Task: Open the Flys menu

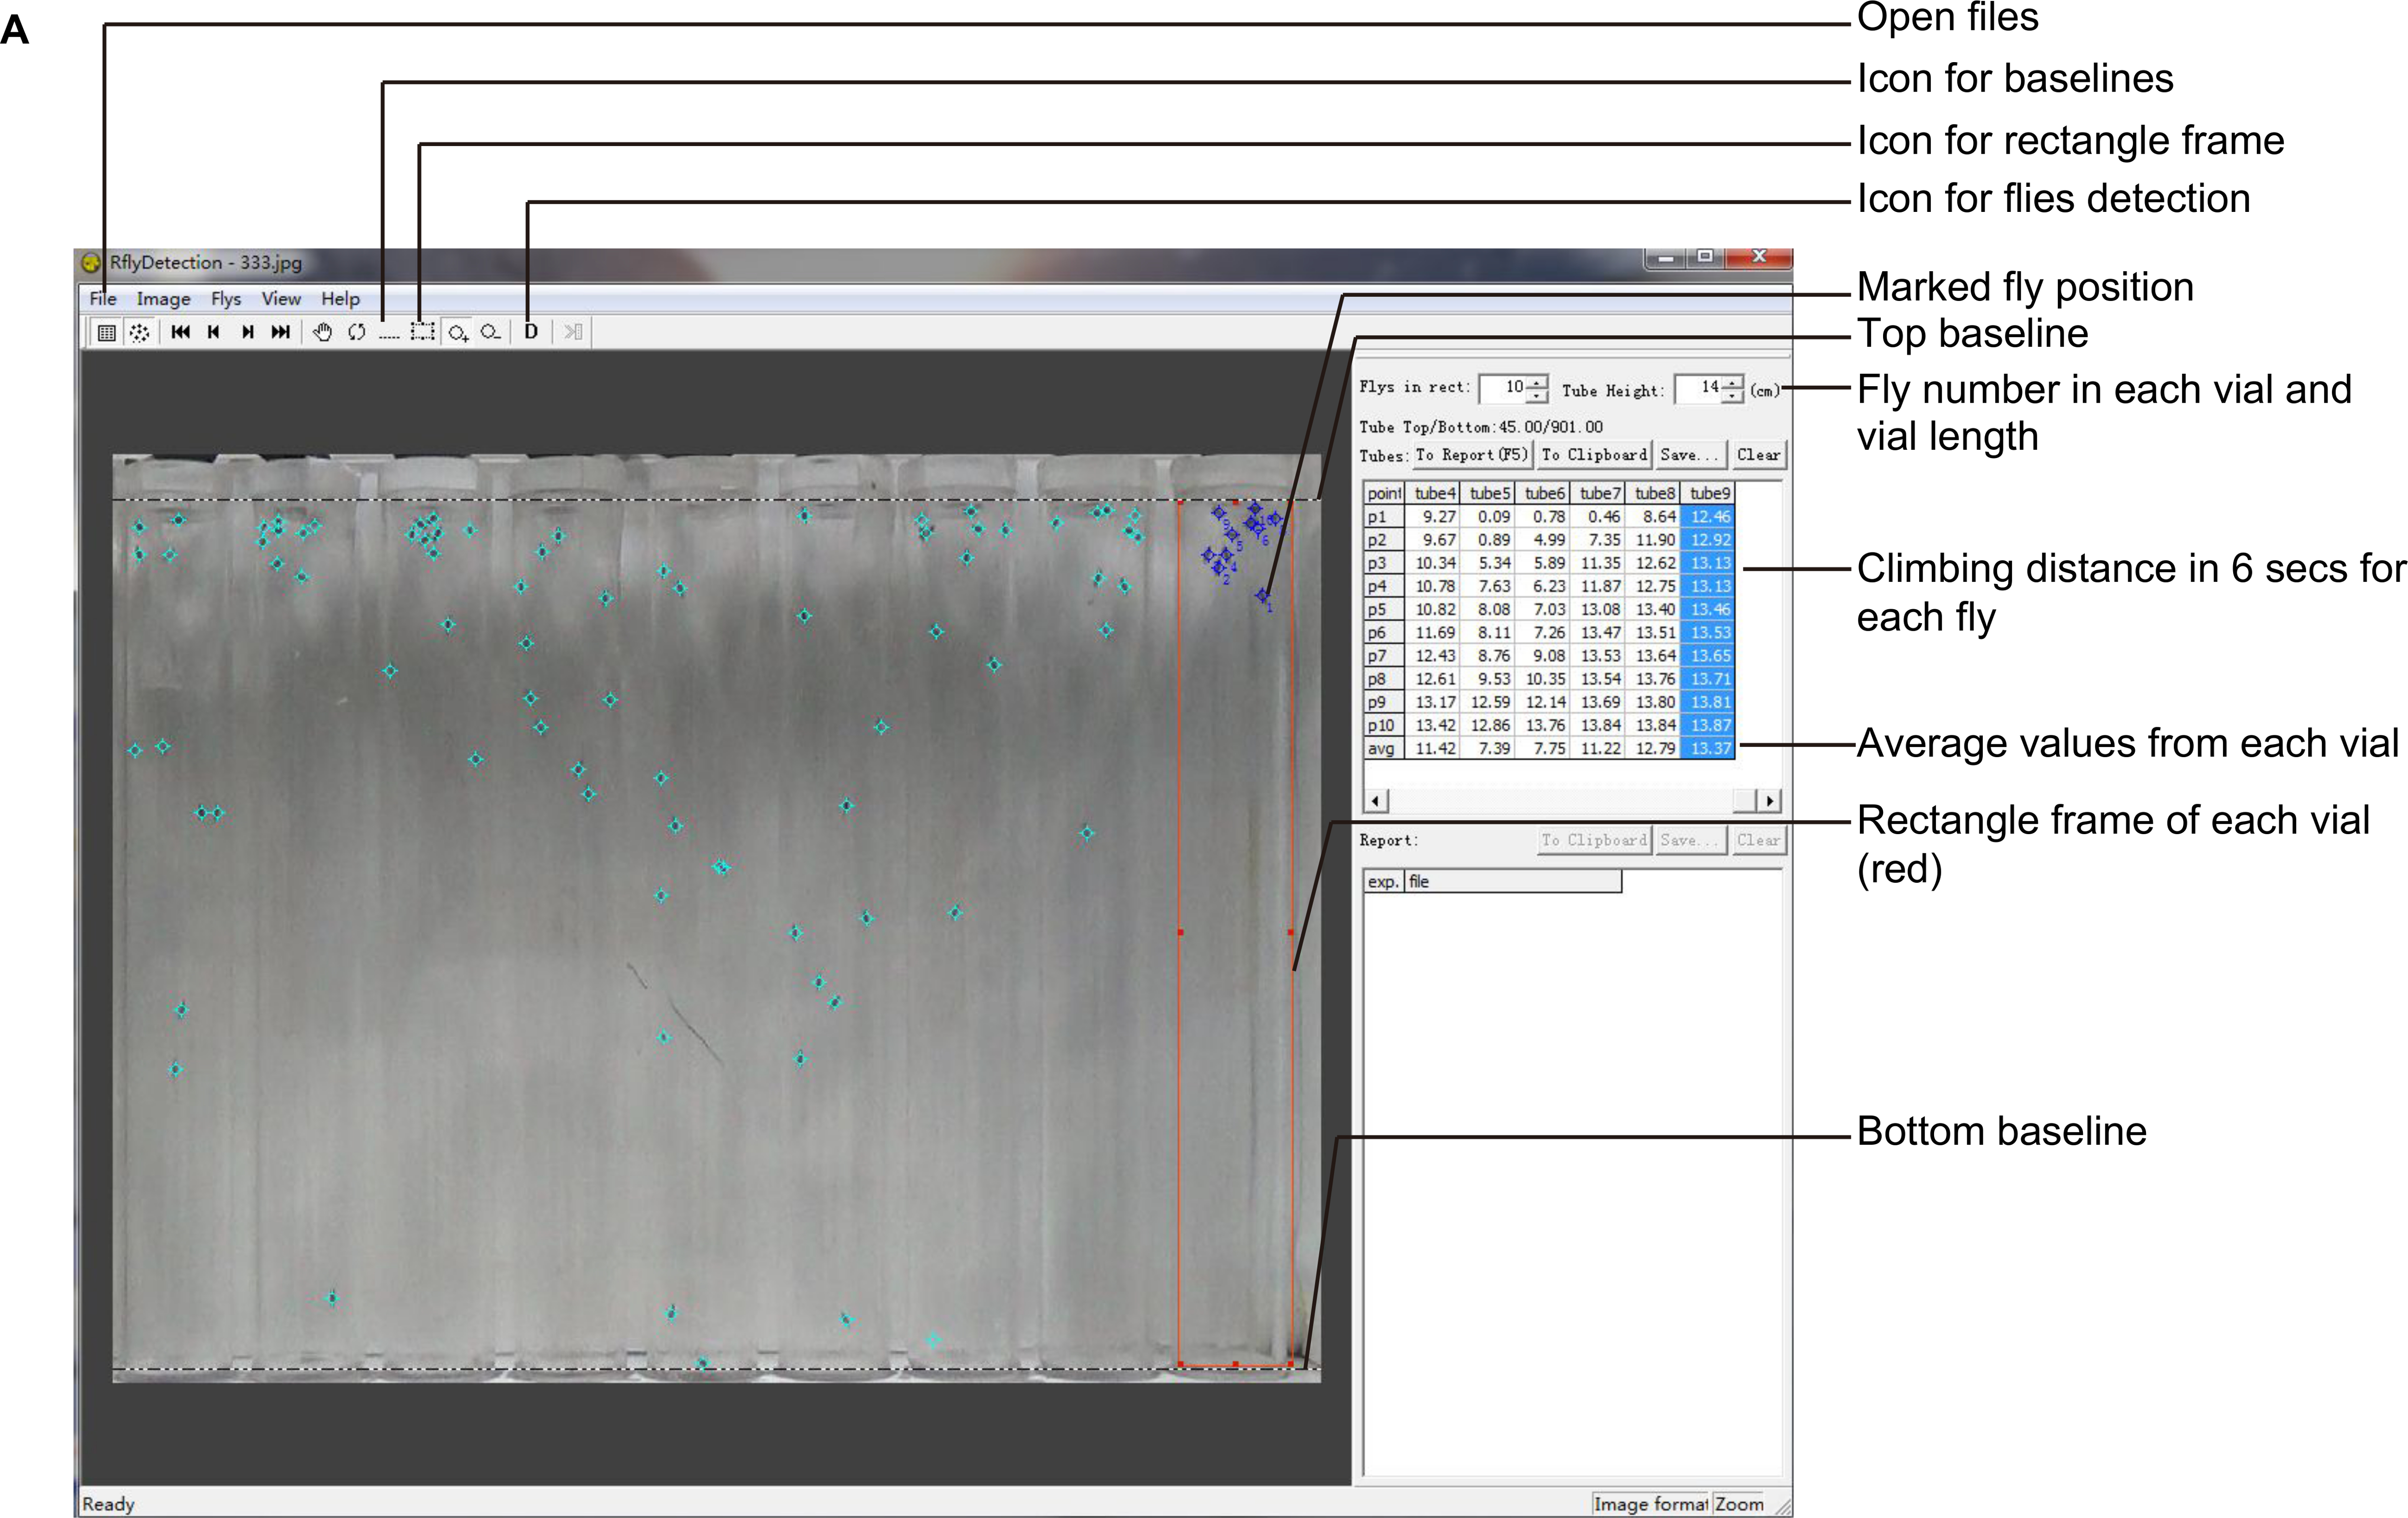Action: pos(226,299)
